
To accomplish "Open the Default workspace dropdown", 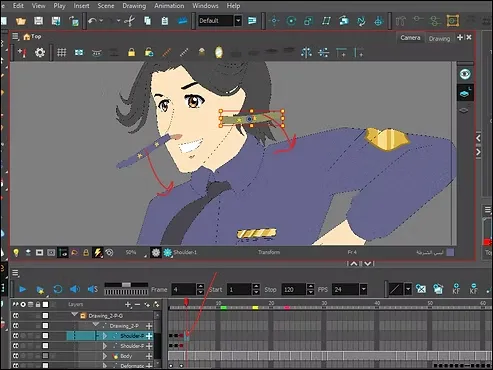I will (238, 21).
